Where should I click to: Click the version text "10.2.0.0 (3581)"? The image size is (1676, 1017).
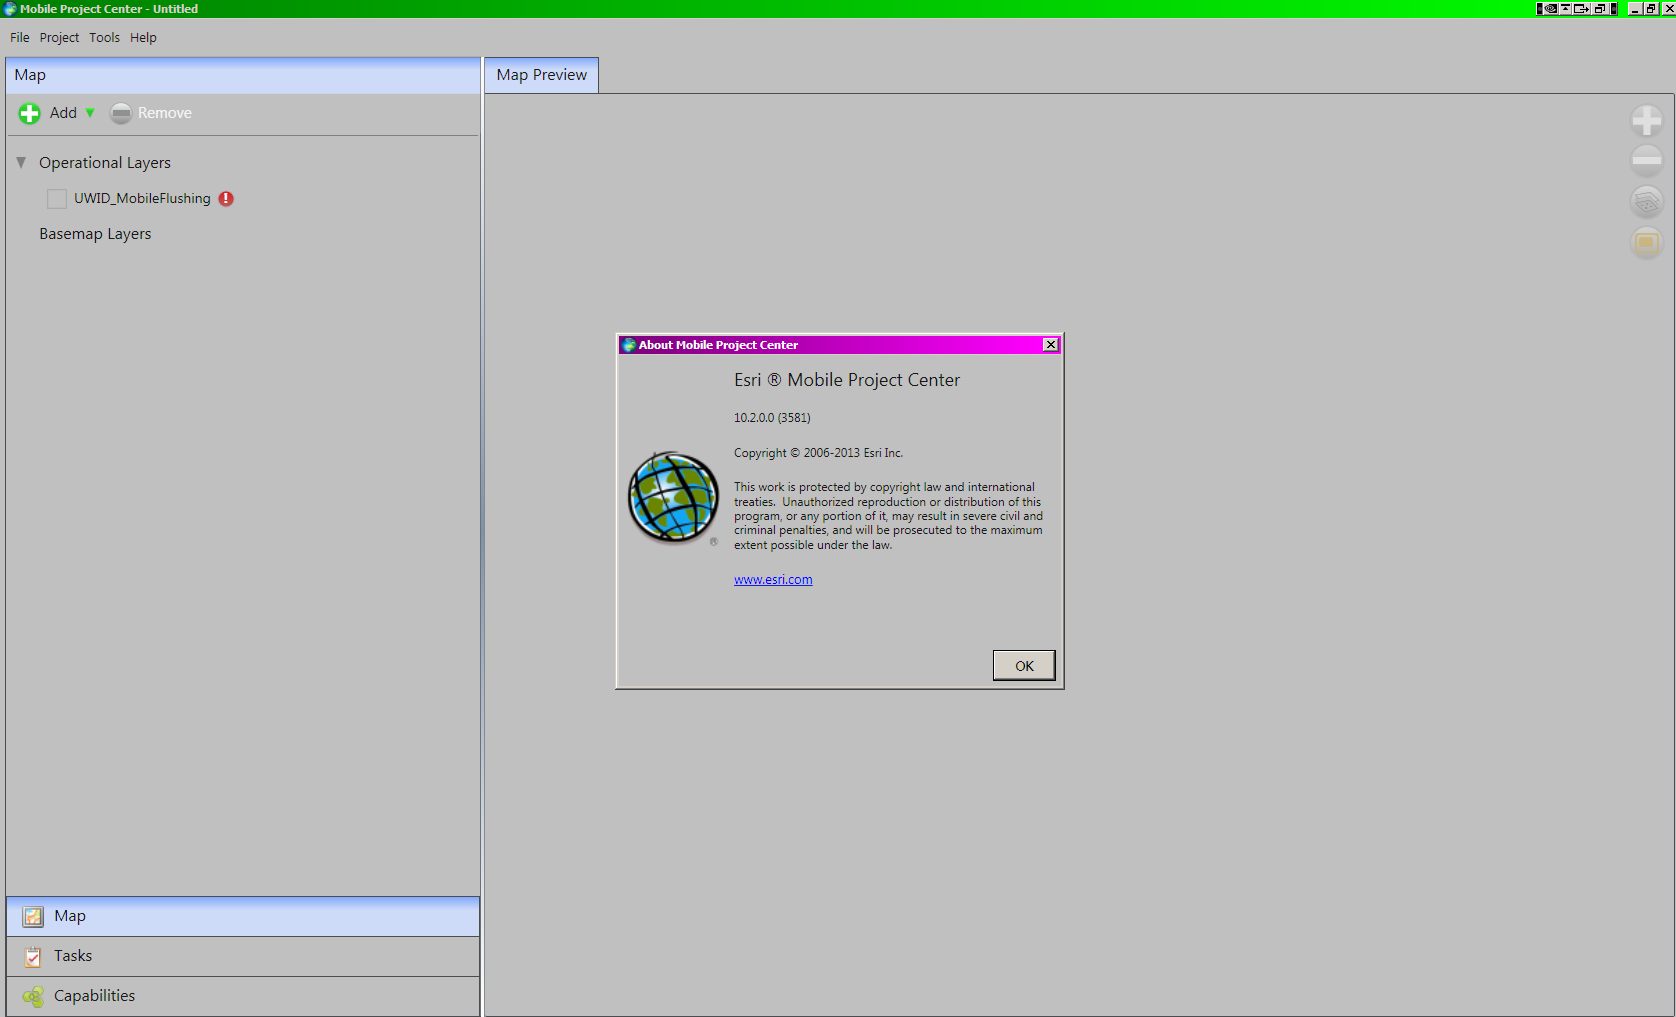click(772, 418)
